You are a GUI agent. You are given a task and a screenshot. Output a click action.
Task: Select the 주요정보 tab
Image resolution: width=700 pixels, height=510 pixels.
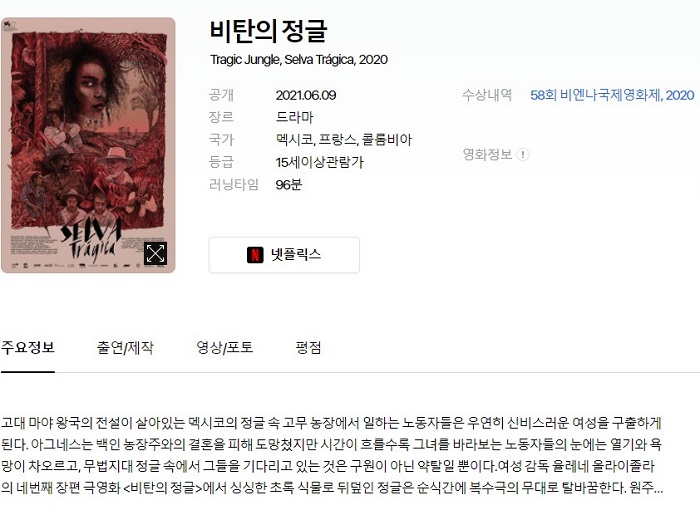(x=28, y=347)
